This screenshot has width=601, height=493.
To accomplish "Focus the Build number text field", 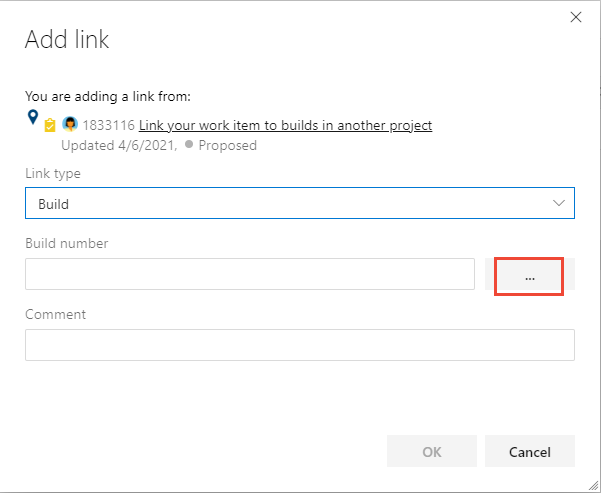I will 249,274.
